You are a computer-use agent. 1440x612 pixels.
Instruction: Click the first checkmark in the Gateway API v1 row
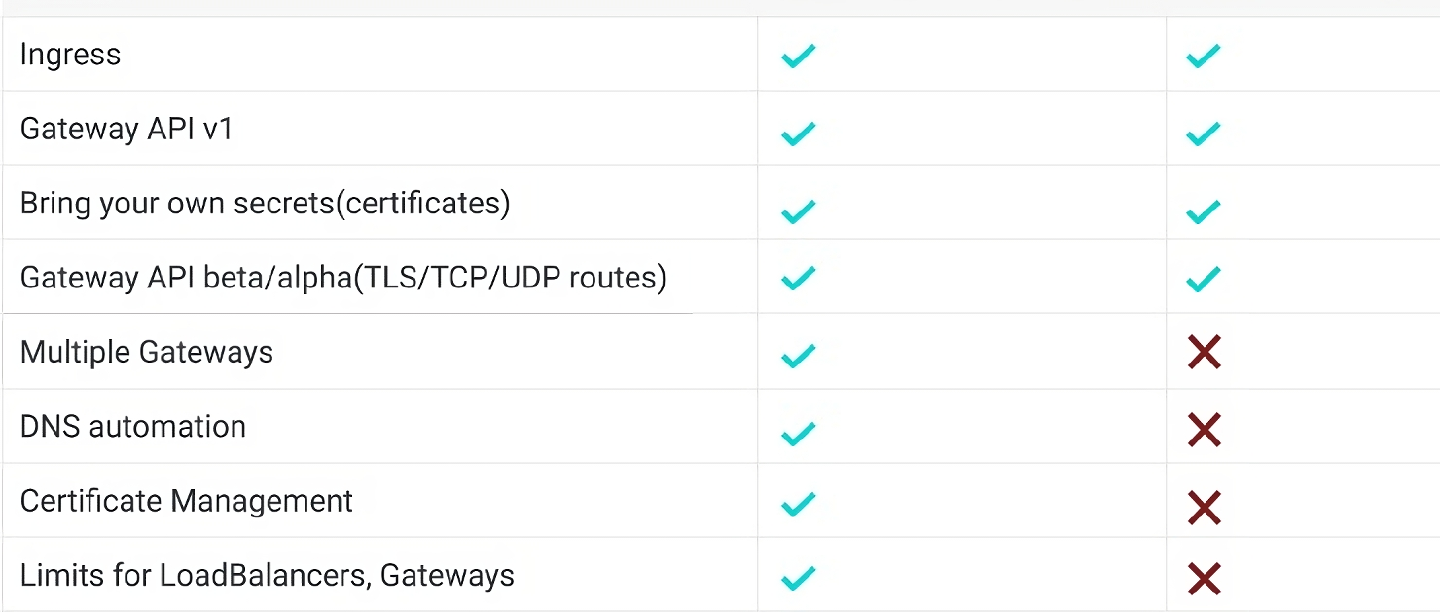(798, 133)
